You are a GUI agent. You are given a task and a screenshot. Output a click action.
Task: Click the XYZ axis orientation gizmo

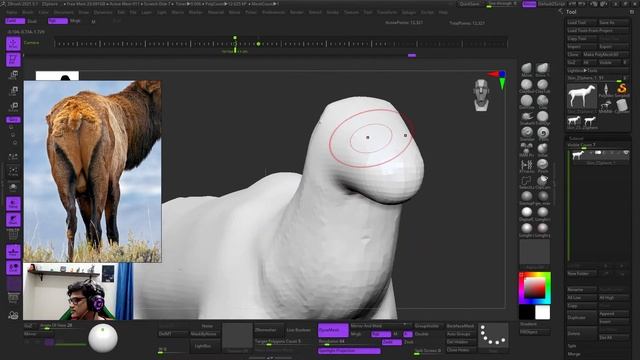click(x=499, y=79)
